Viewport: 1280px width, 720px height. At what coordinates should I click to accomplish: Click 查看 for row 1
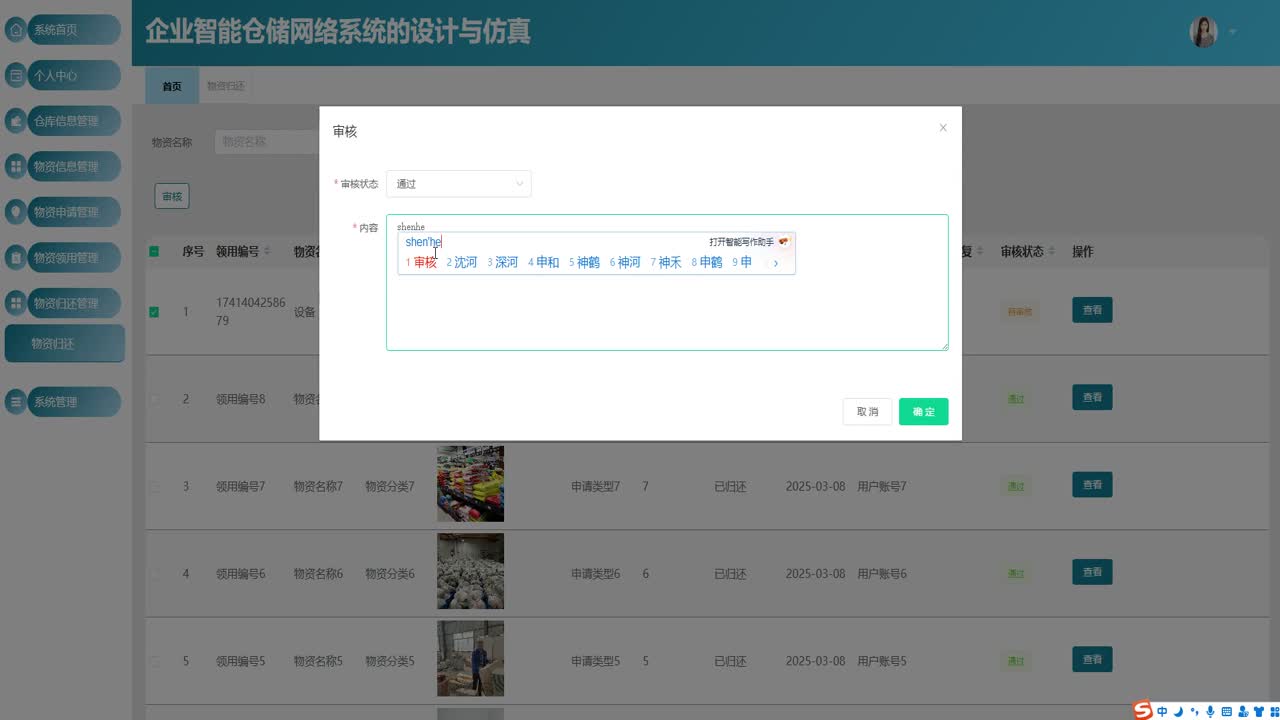1092,310
